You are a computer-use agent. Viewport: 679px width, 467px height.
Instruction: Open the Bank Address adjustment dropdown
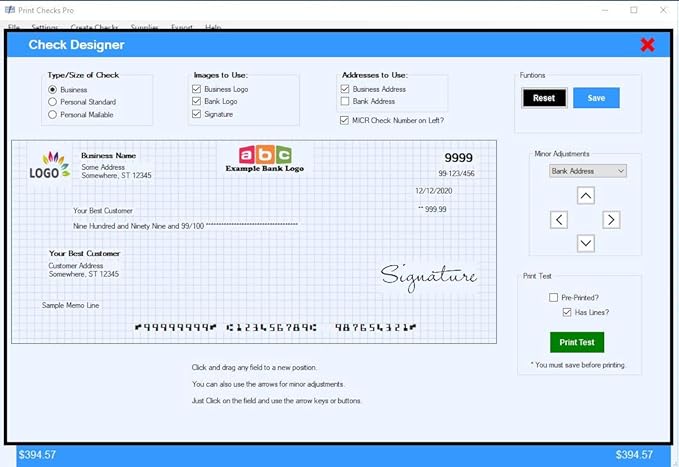pyautogui.click(x=588, y=171)
